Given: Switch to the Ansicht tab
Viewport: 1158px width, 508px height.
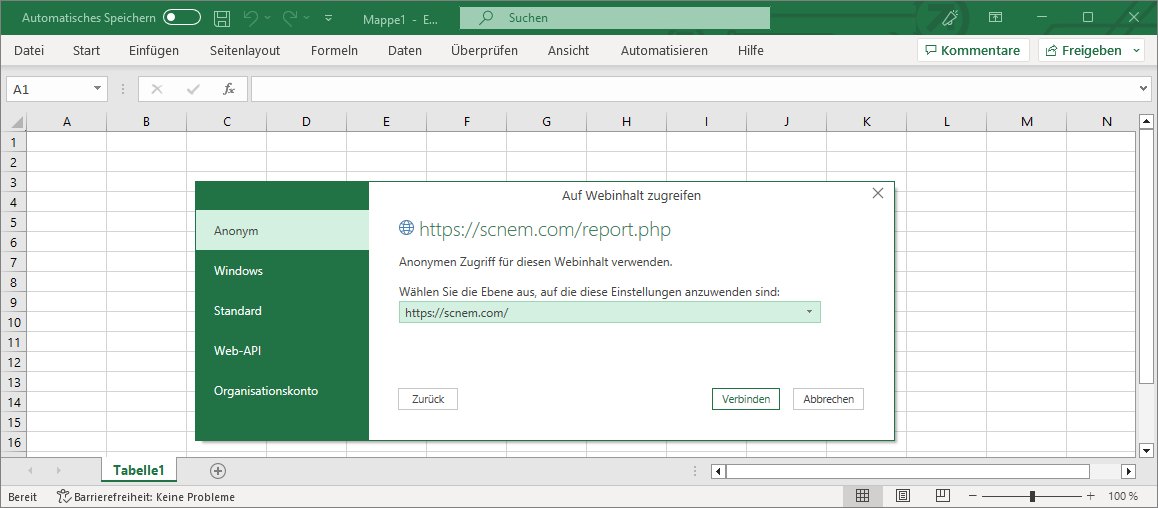Looking at the screenshot, I should pos(569,50).
